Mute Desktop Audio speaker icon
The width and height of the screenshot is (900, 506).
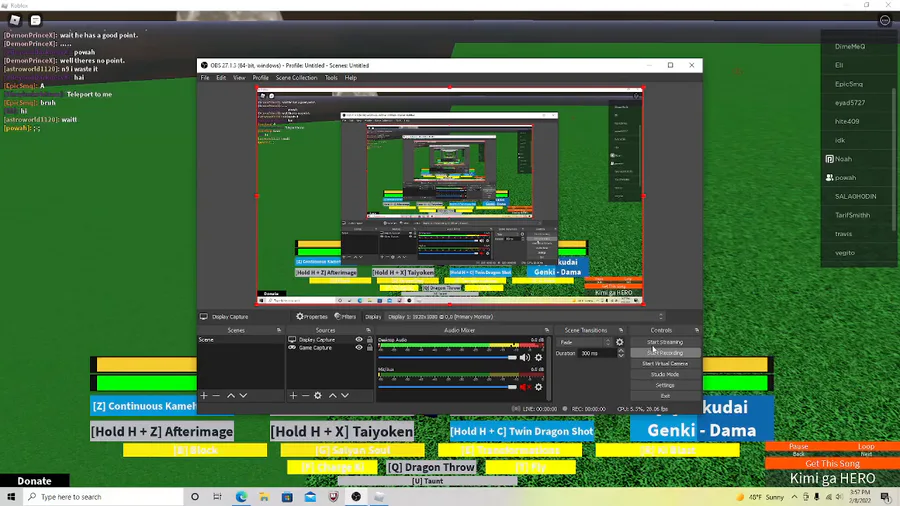(525, 357)
